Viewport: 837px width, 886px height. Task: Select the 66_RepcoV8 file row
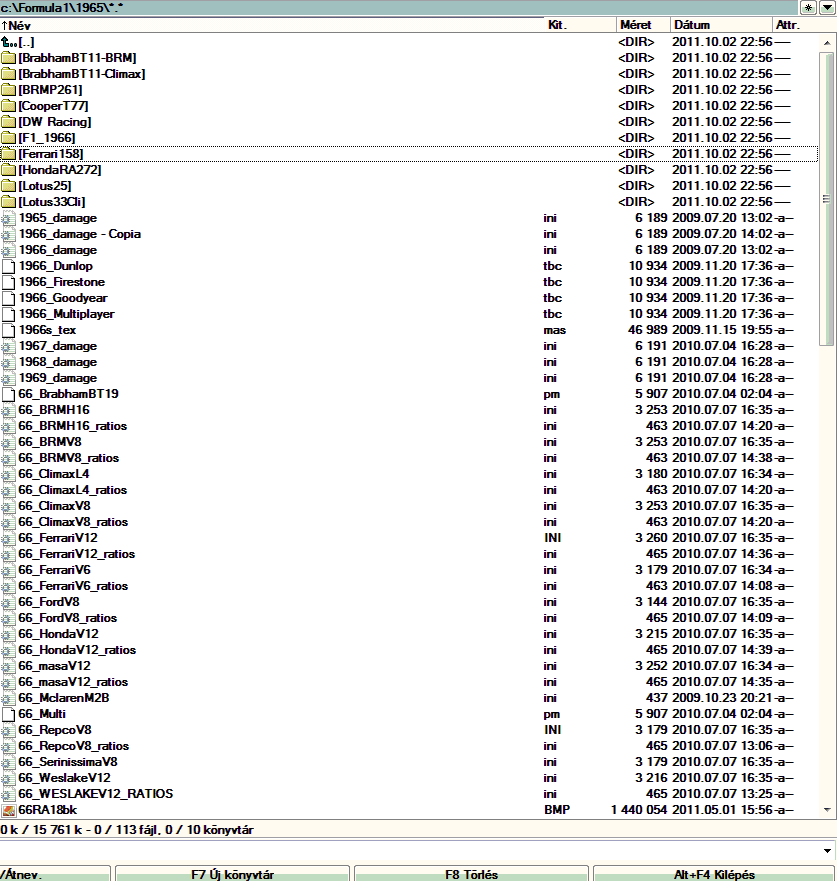[409, 730]
